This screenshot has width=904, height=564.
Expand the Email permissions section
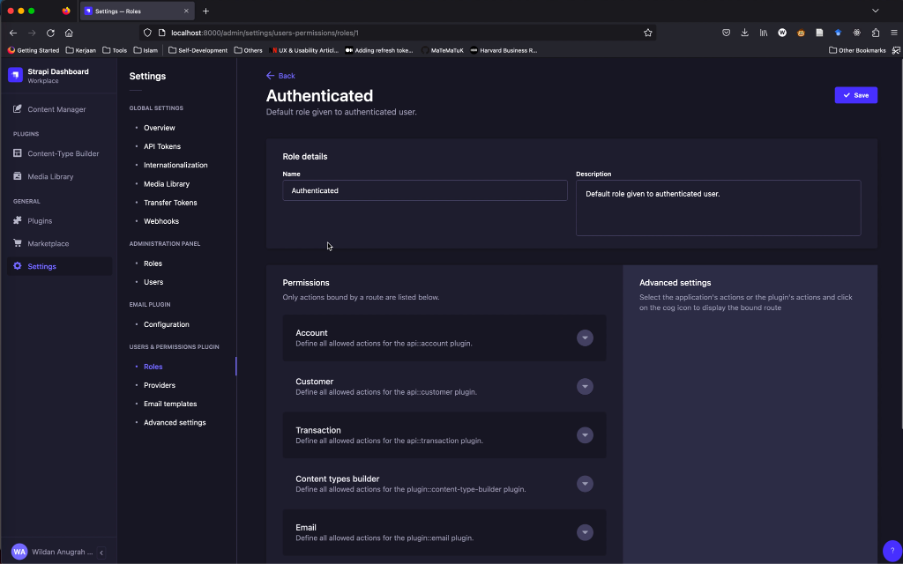(585, 532)
